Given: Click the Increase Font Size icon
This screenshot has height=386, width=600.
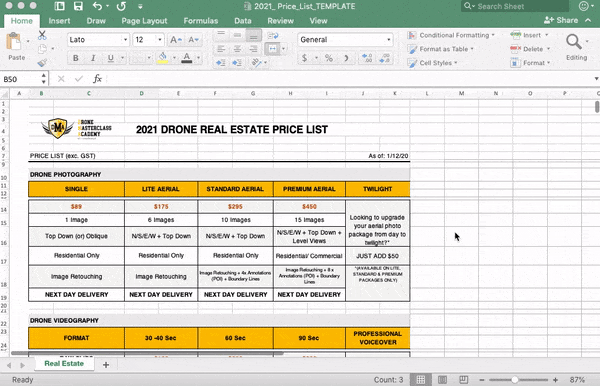Looking at the screenshot, I should point(176,40).
